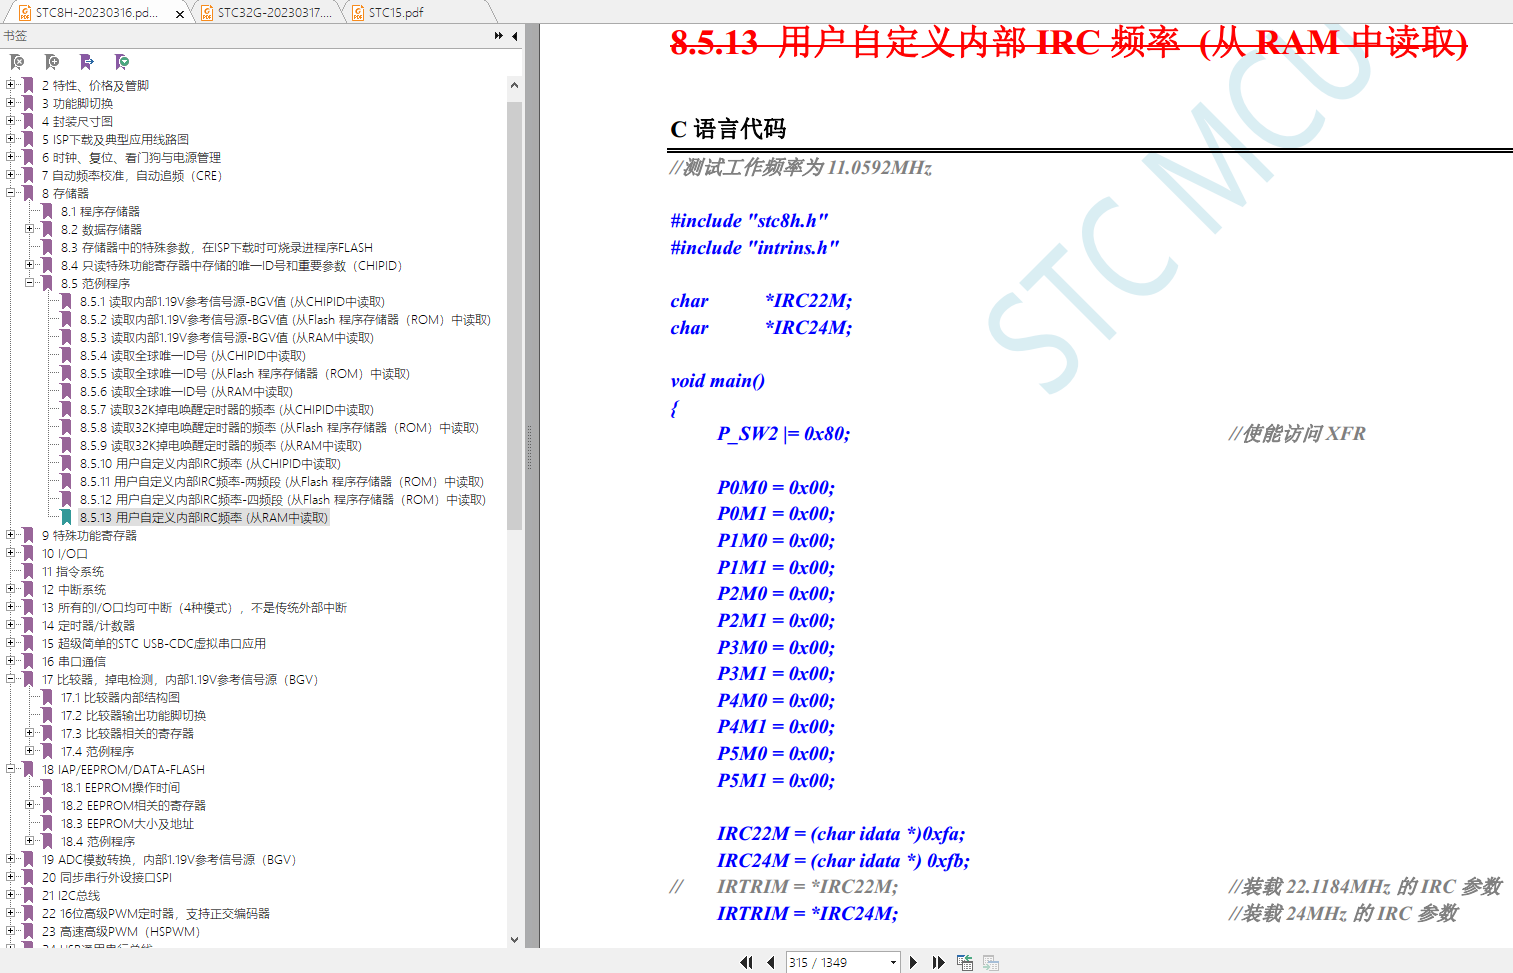1513x973 pixels.
Task: Switch to the STC8H-20230316 PDF tab
Action: (97, 13)
